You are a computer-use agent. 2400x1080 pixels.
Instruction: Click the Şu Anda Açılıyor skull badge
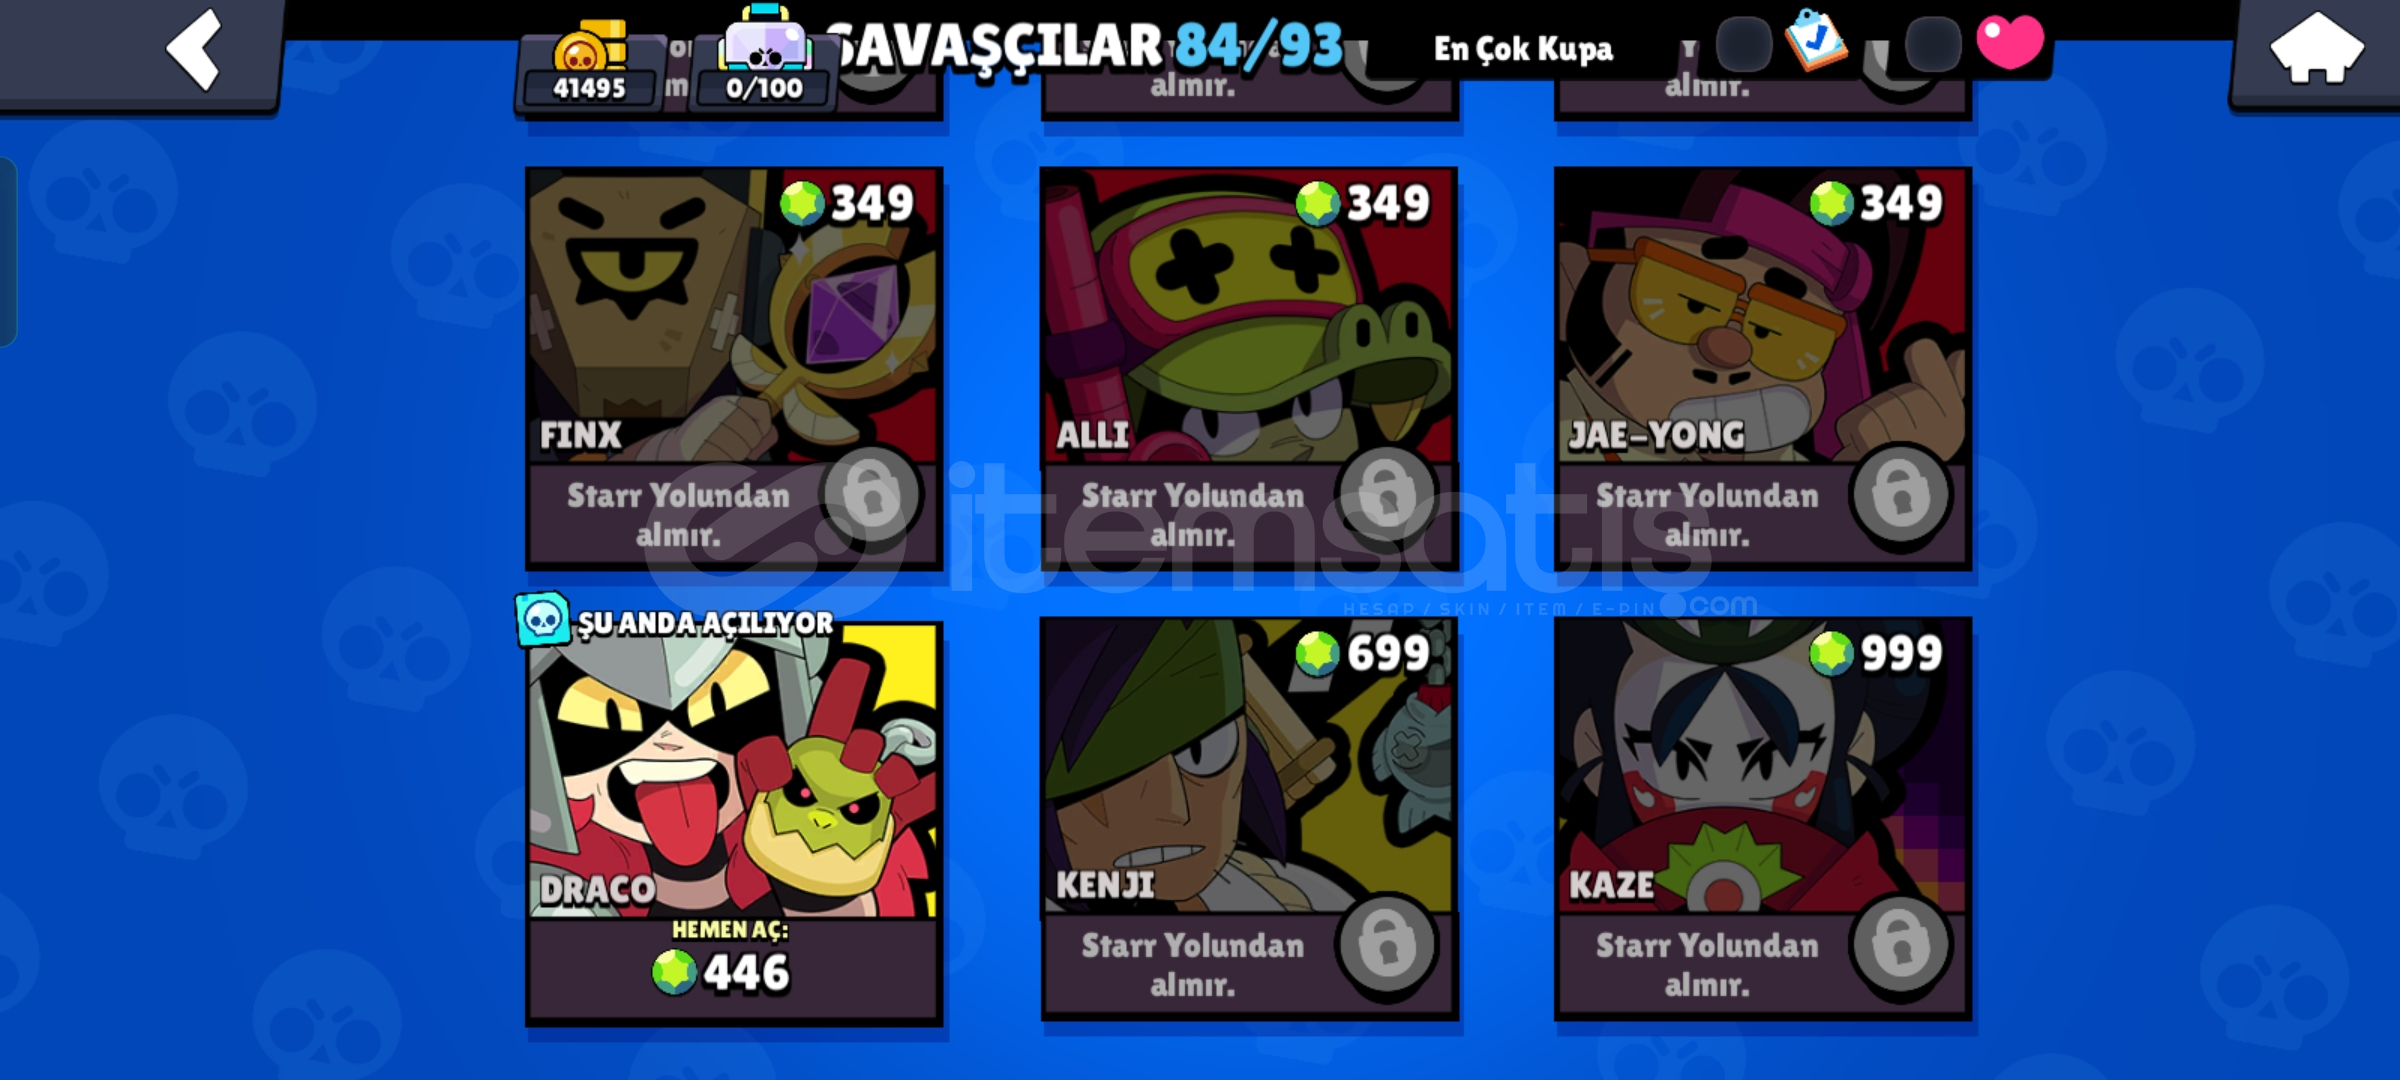tap(543, 619)
